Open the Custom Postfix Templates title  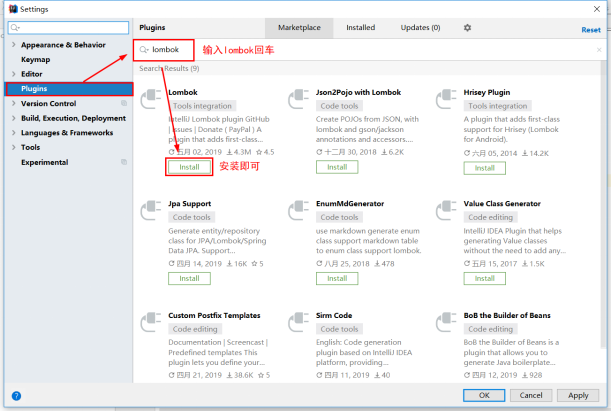pos(214,315)
